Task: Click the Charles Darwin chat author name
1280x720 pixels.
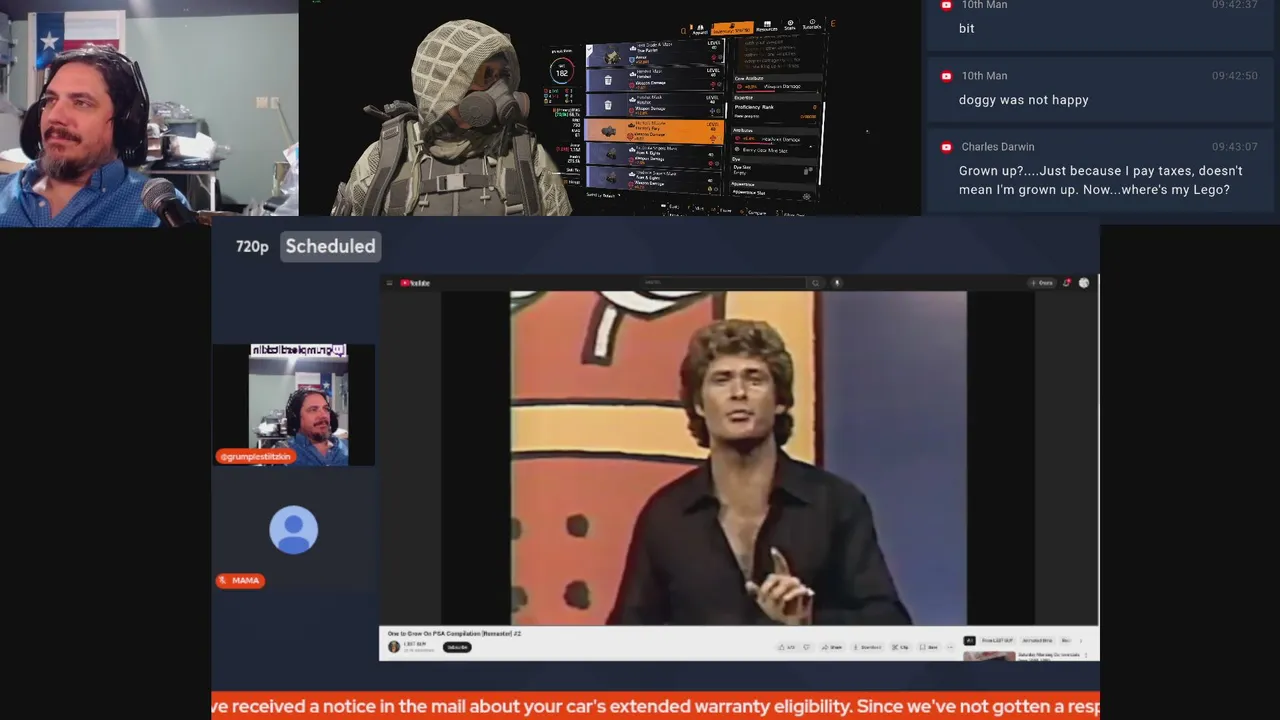Action: coord(997,147)
